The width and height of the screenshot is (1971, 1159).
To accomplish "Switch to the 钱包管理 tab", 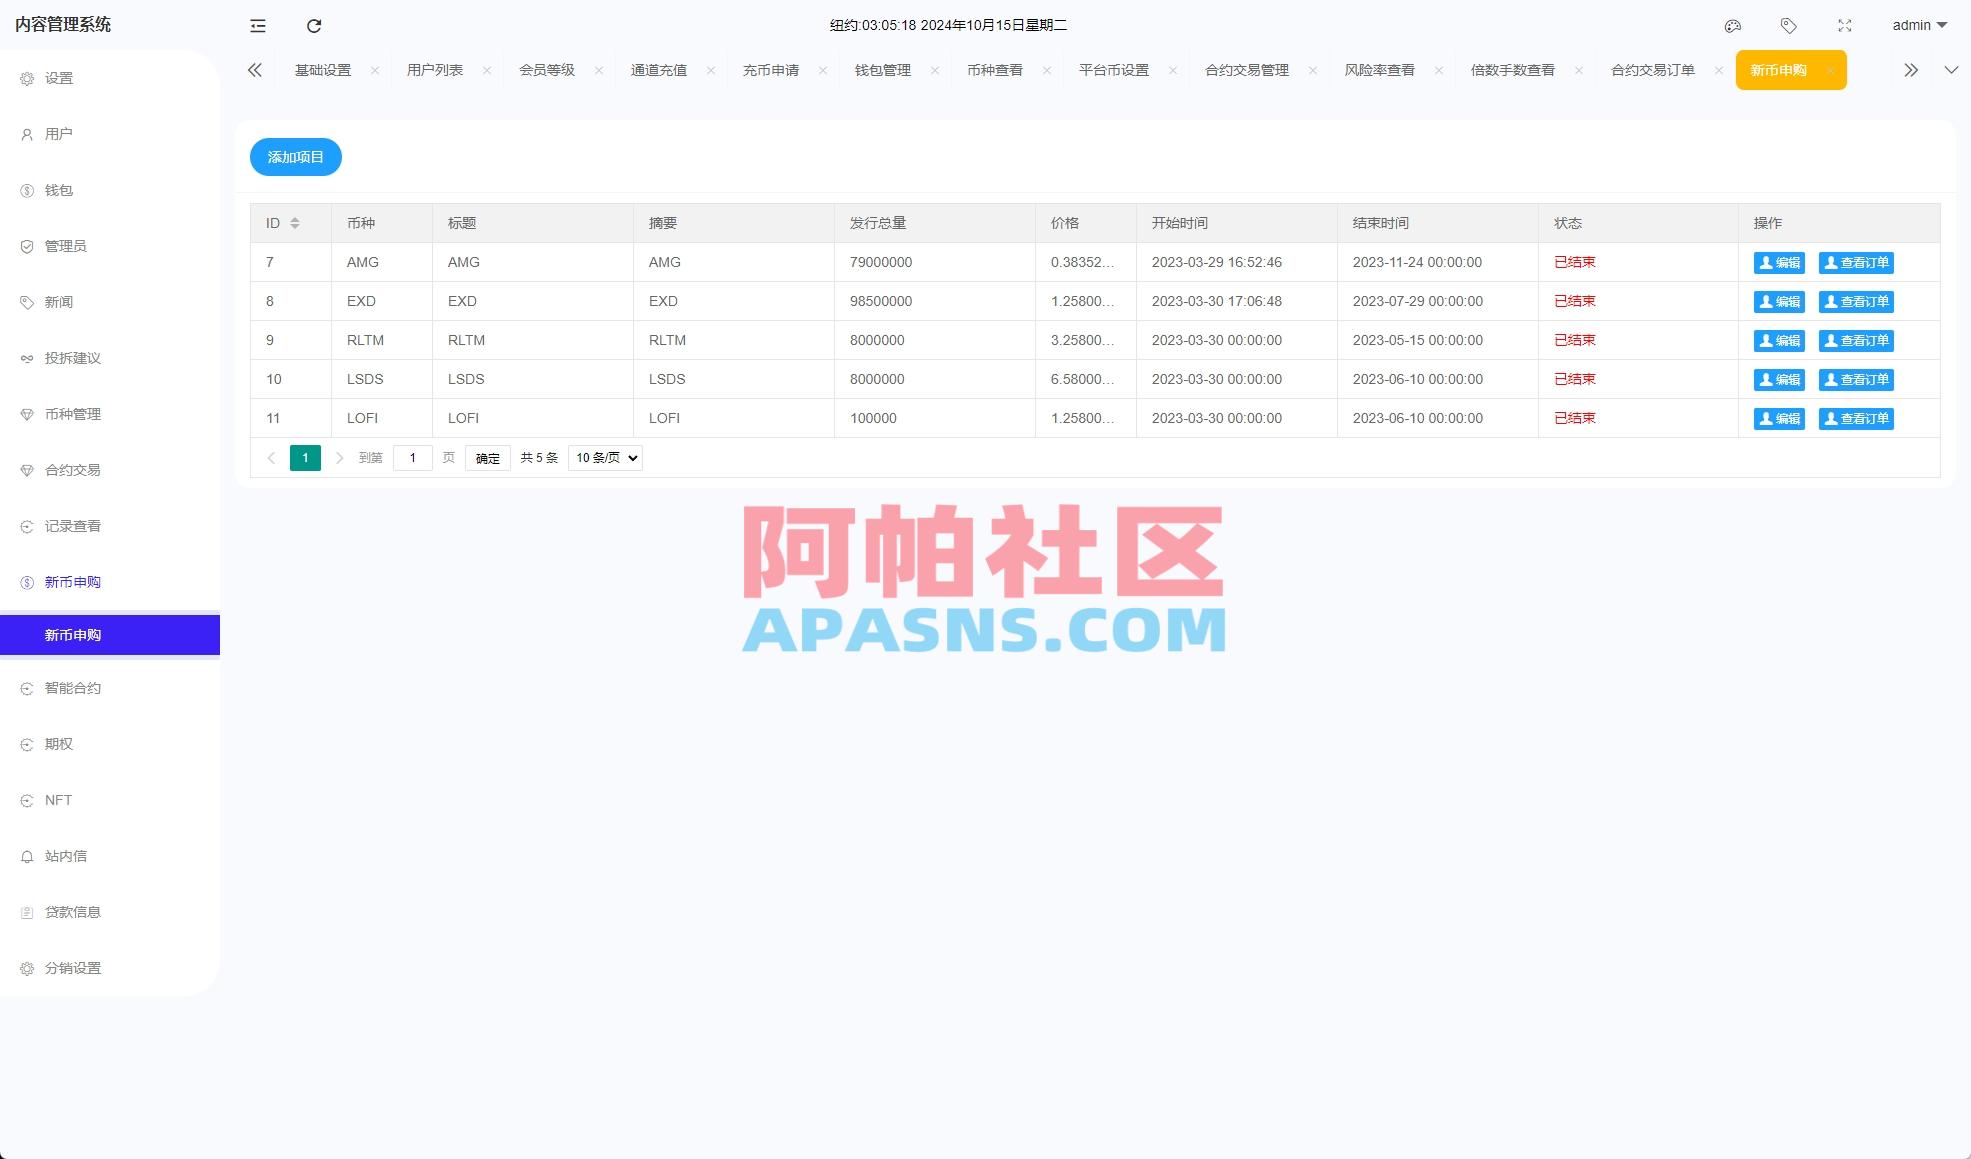I will pos(881,70).
